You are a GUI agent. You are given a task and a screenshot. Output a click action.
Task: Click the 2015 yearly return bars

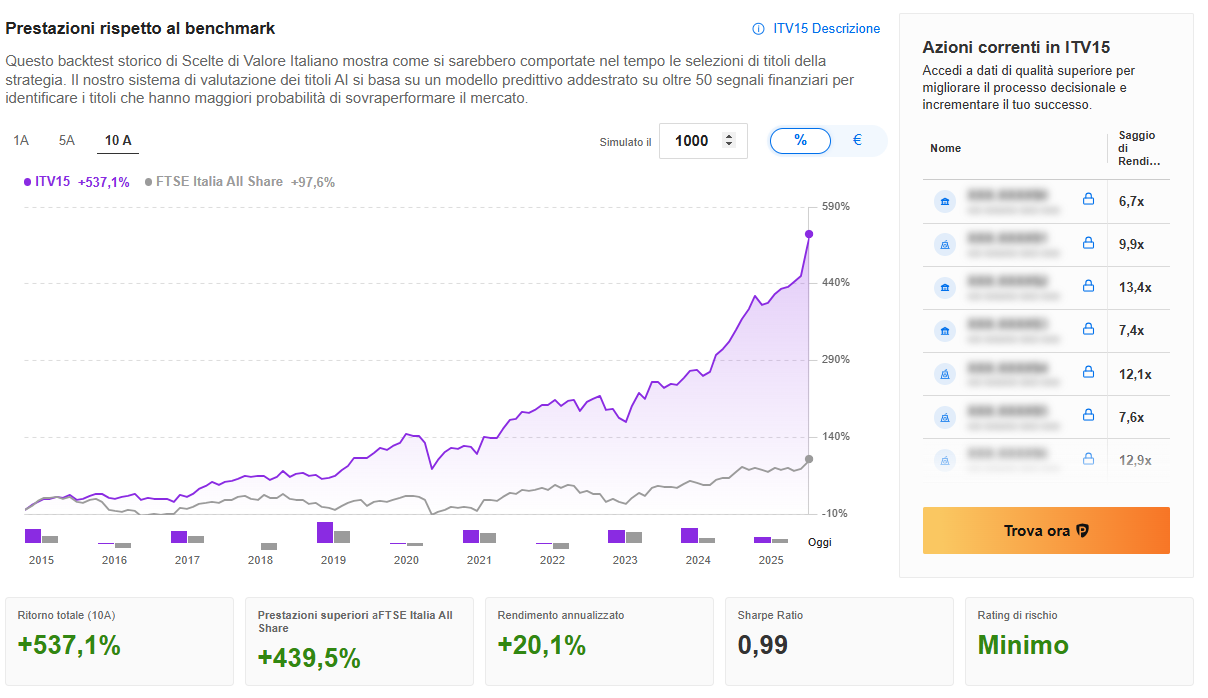(x=41, y=536)
